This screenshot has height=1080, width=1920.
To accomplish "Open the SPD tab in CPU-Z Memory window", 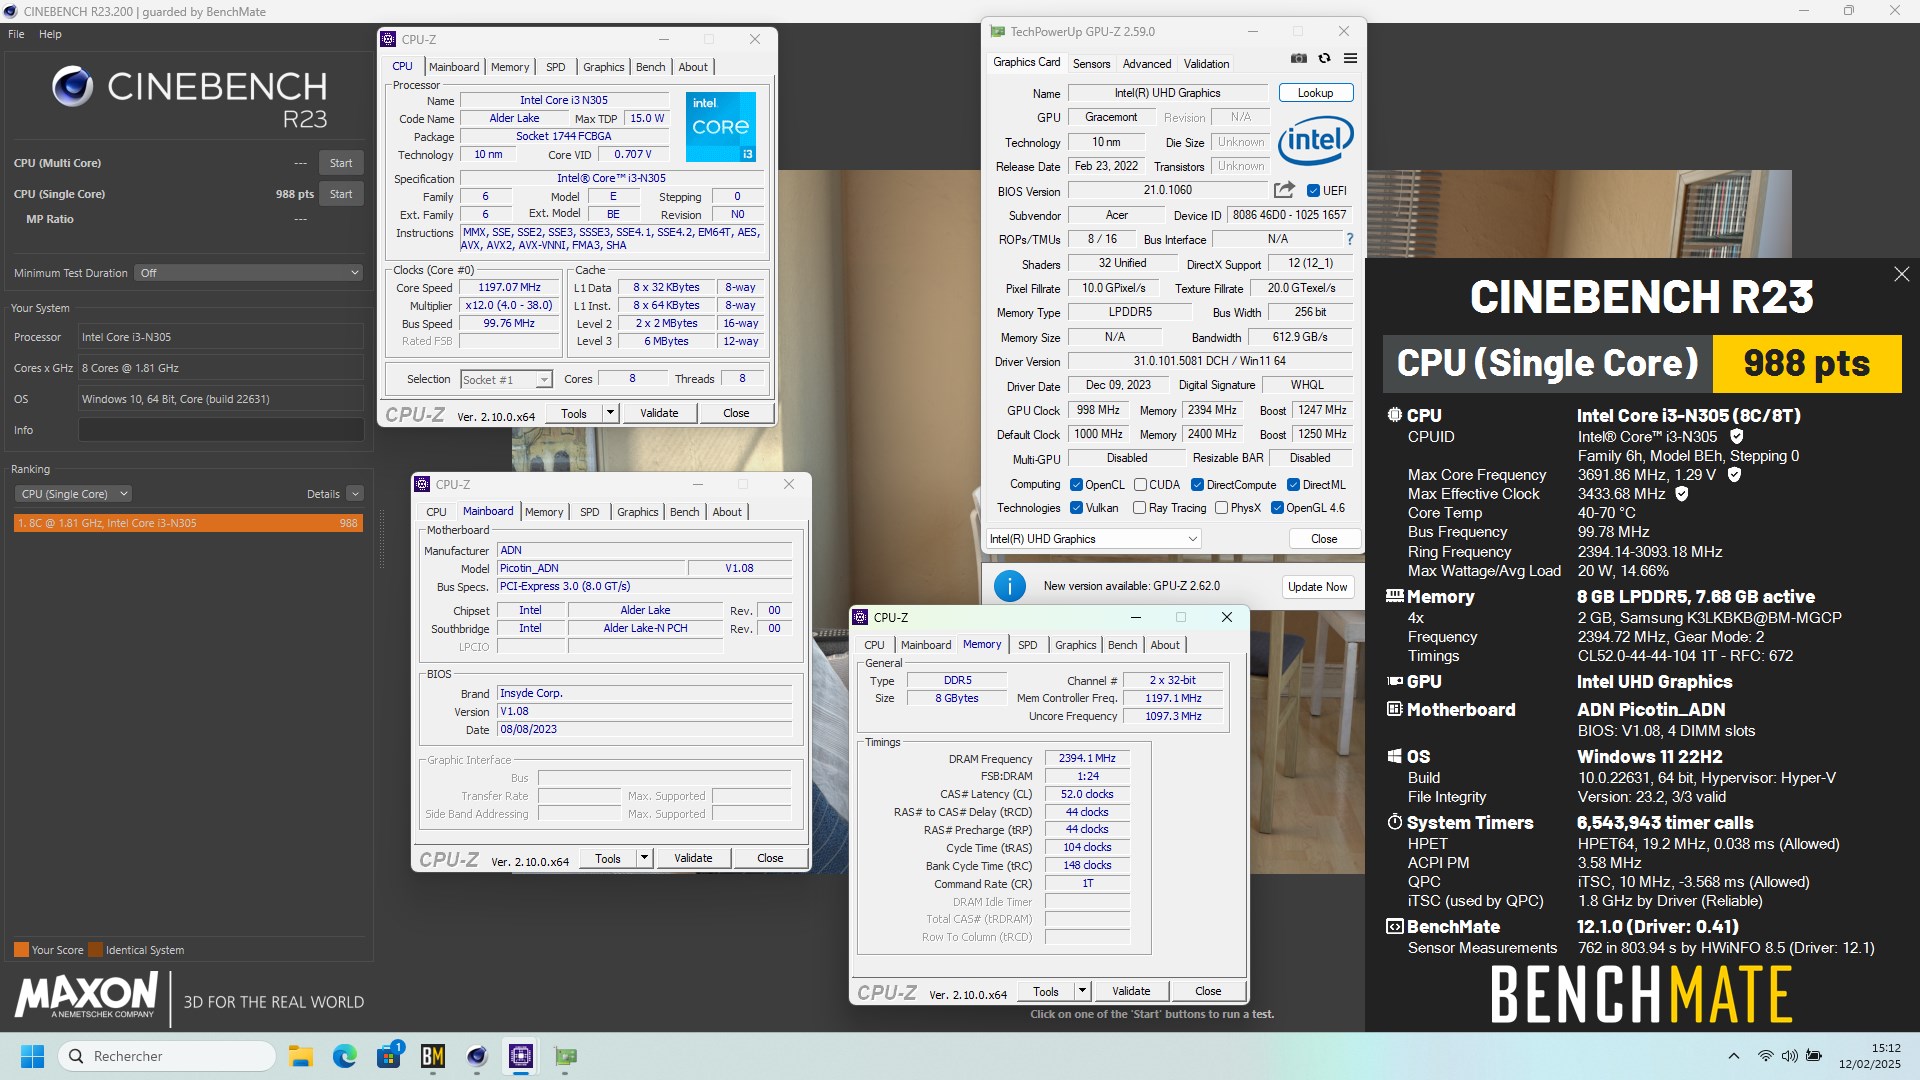I will pos(1027,645).
